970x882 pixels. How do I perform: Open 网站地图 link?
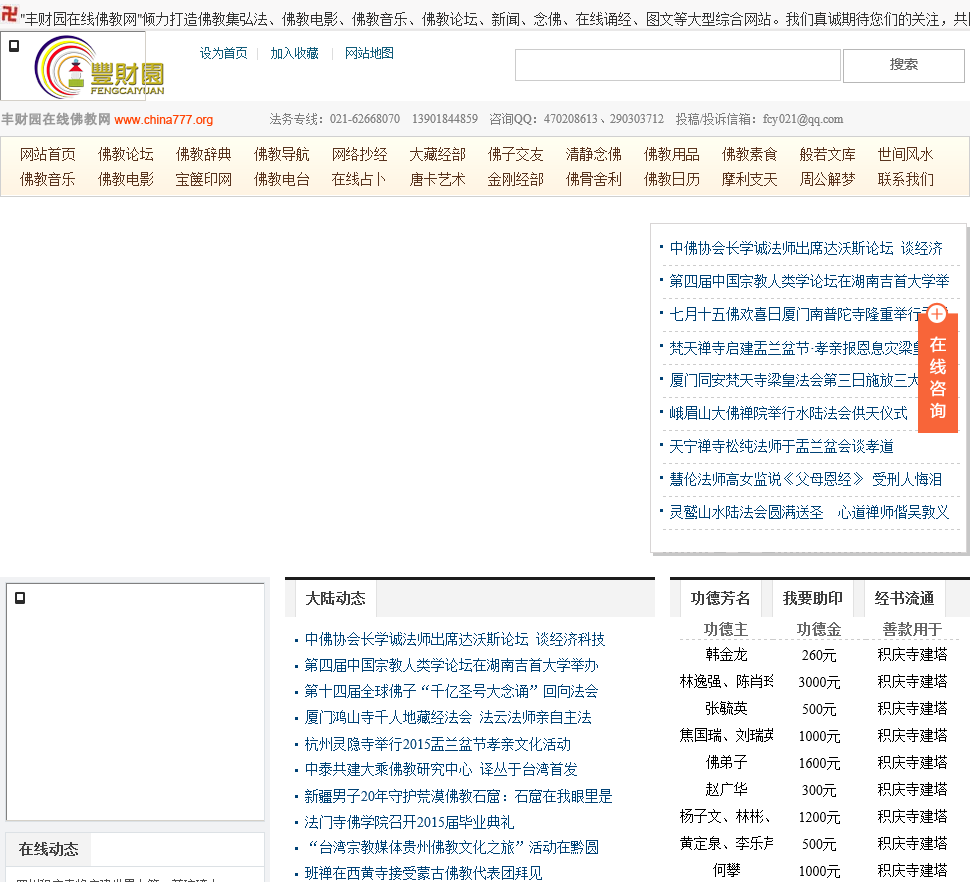pos(369,53)
